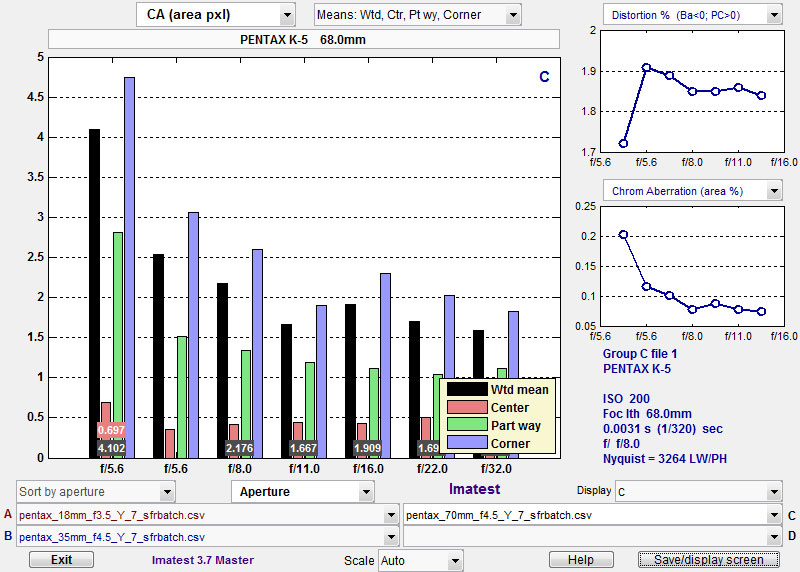Open the Distortion % dropdown
800x572 pixels.
(x=693, y=15)
